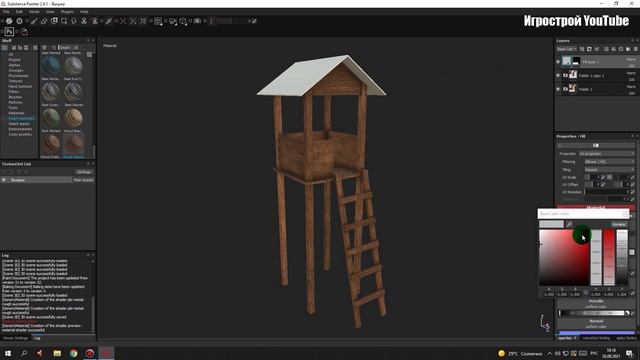
Task: Open the Help menu
Action: (x=84, y=12)
